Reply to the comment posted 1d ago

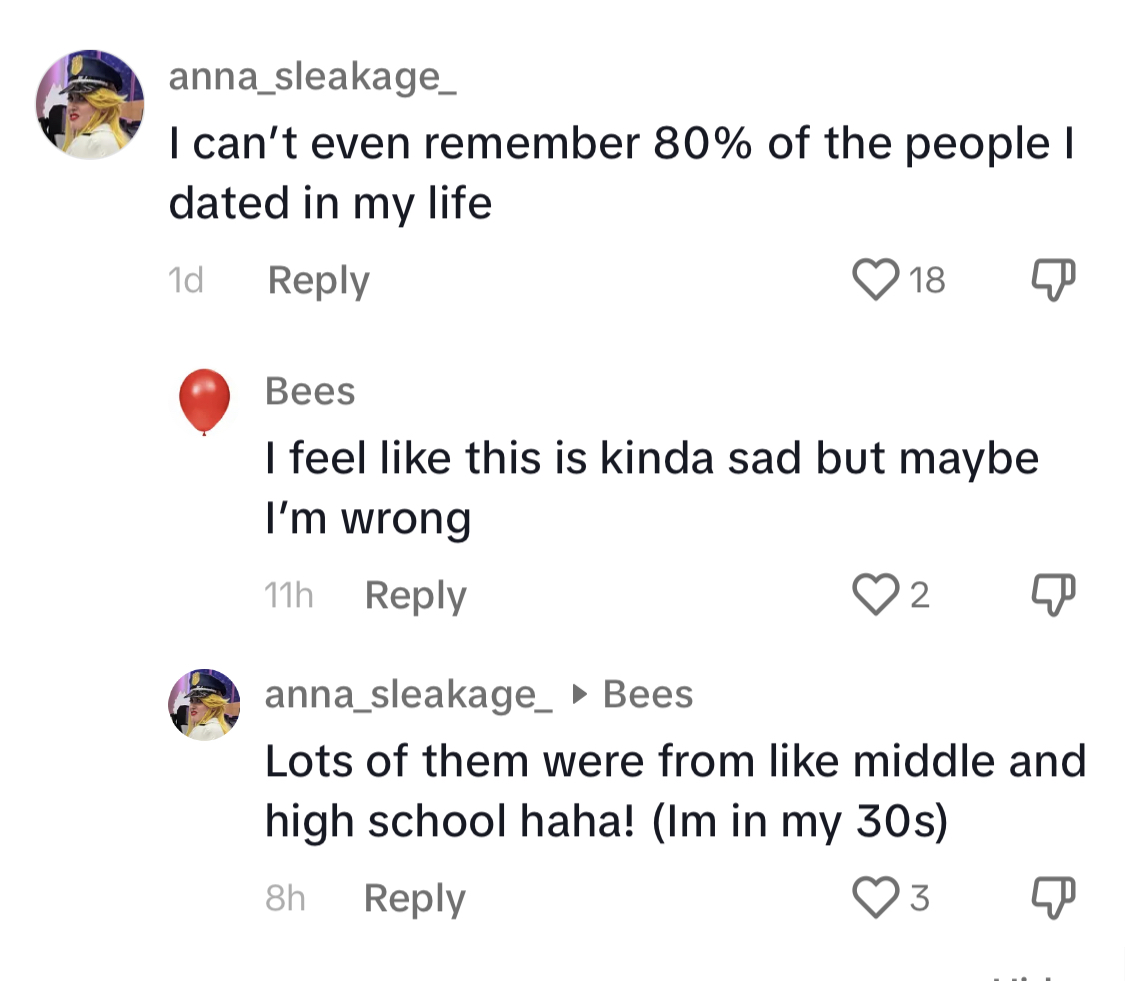[x=319, y=281]
